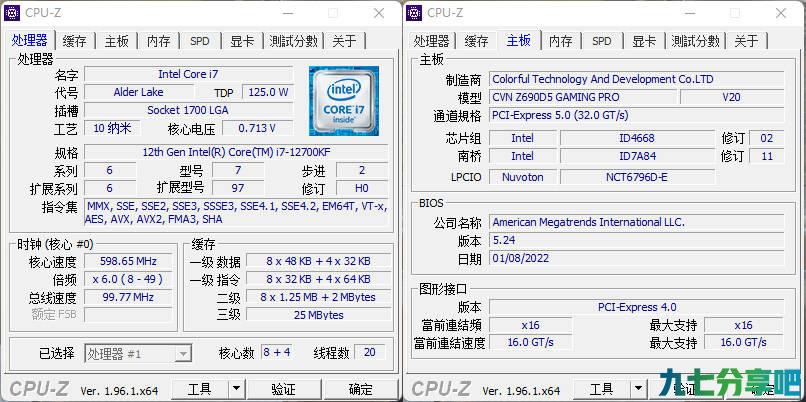Image resolution: width=806 pixels, height=402 pixels.
Task: Close the left CPU-Z window
Action: click(379, 13)
